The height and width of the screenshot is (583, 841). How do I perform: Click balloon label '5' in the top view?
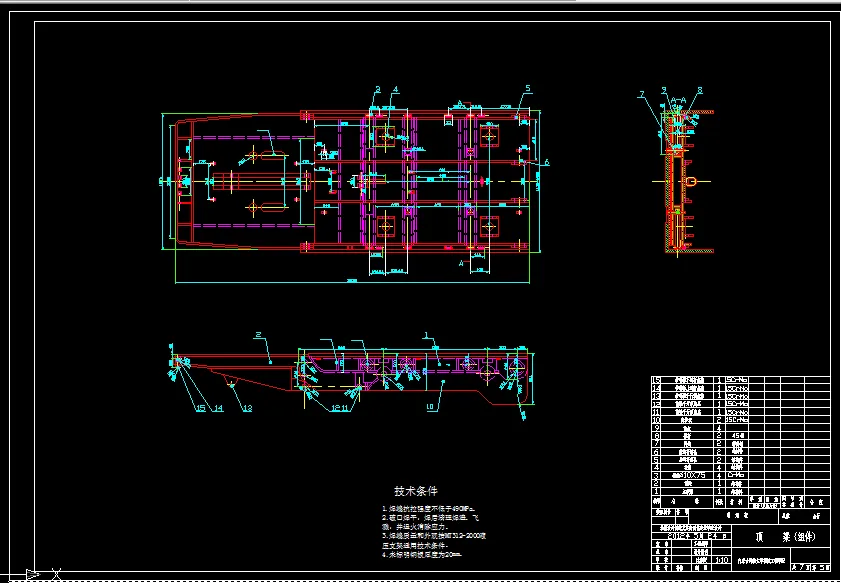528,88
